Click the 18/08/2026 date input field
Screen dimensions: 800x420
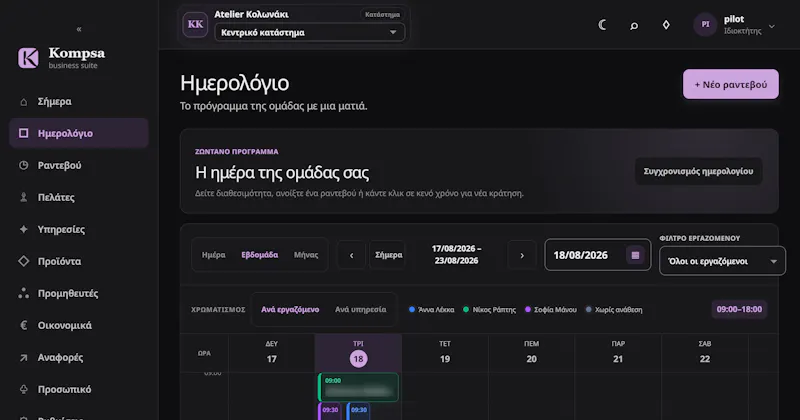click(597, 255)
